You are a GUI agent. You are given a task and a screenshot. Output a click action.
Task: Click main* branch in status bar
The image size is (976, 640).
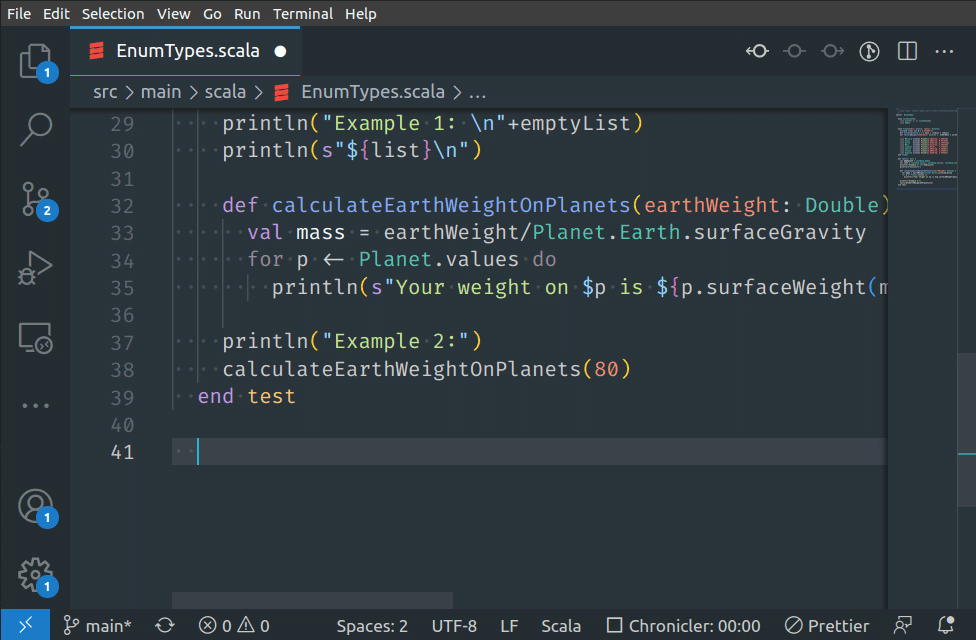click(x=98, y=626)
